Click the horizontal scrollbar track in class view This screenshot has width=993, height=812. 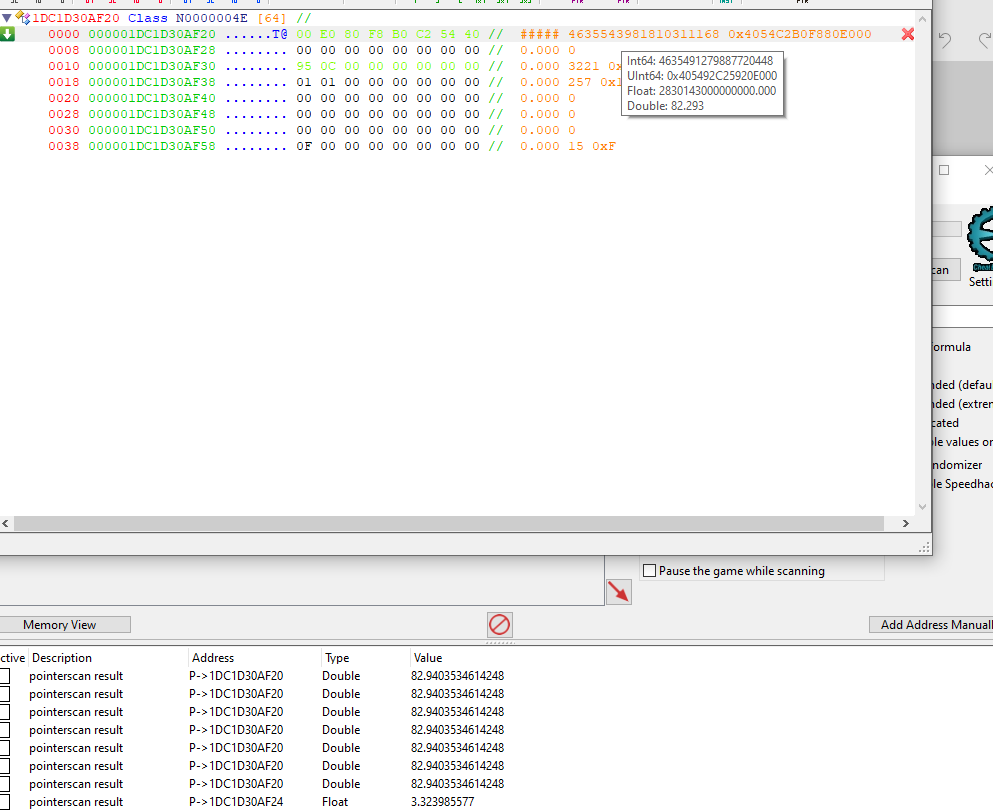tap(450, 523)
